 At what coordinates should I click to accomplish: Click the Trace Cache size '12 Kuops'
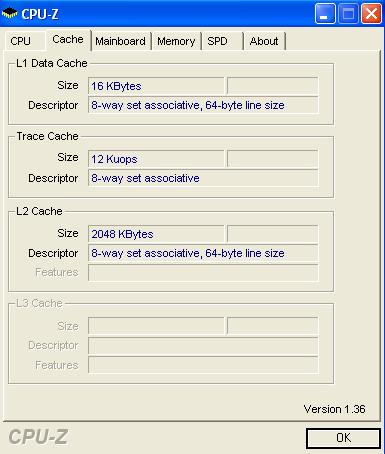click(156, 159)
